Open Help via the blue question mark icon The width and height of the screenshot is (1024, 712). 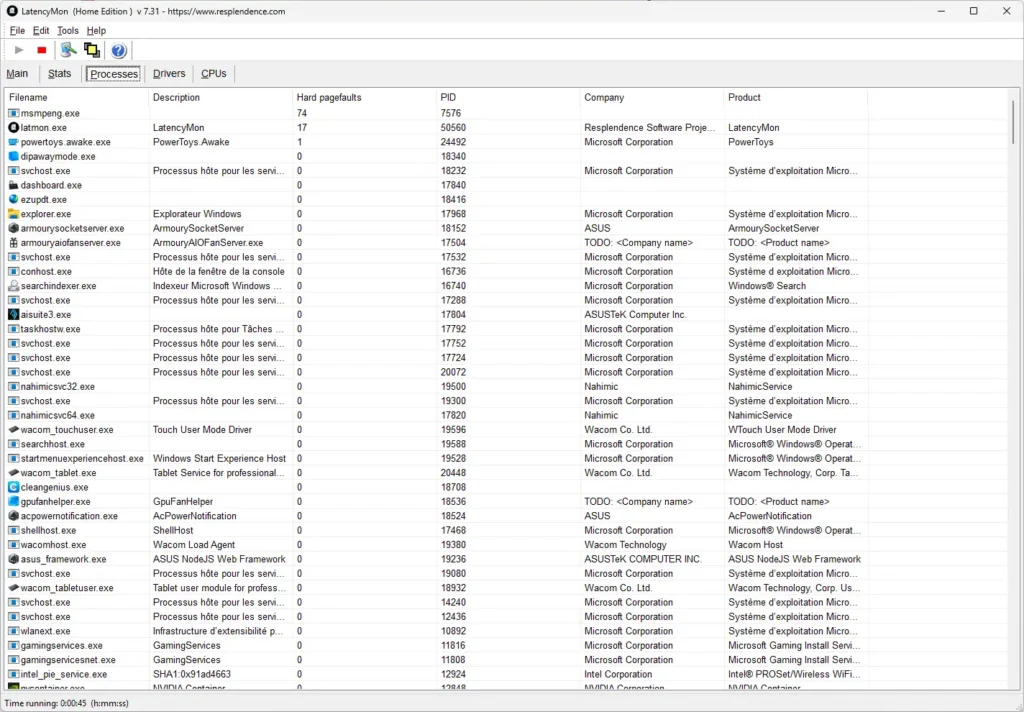coord(119,50)
